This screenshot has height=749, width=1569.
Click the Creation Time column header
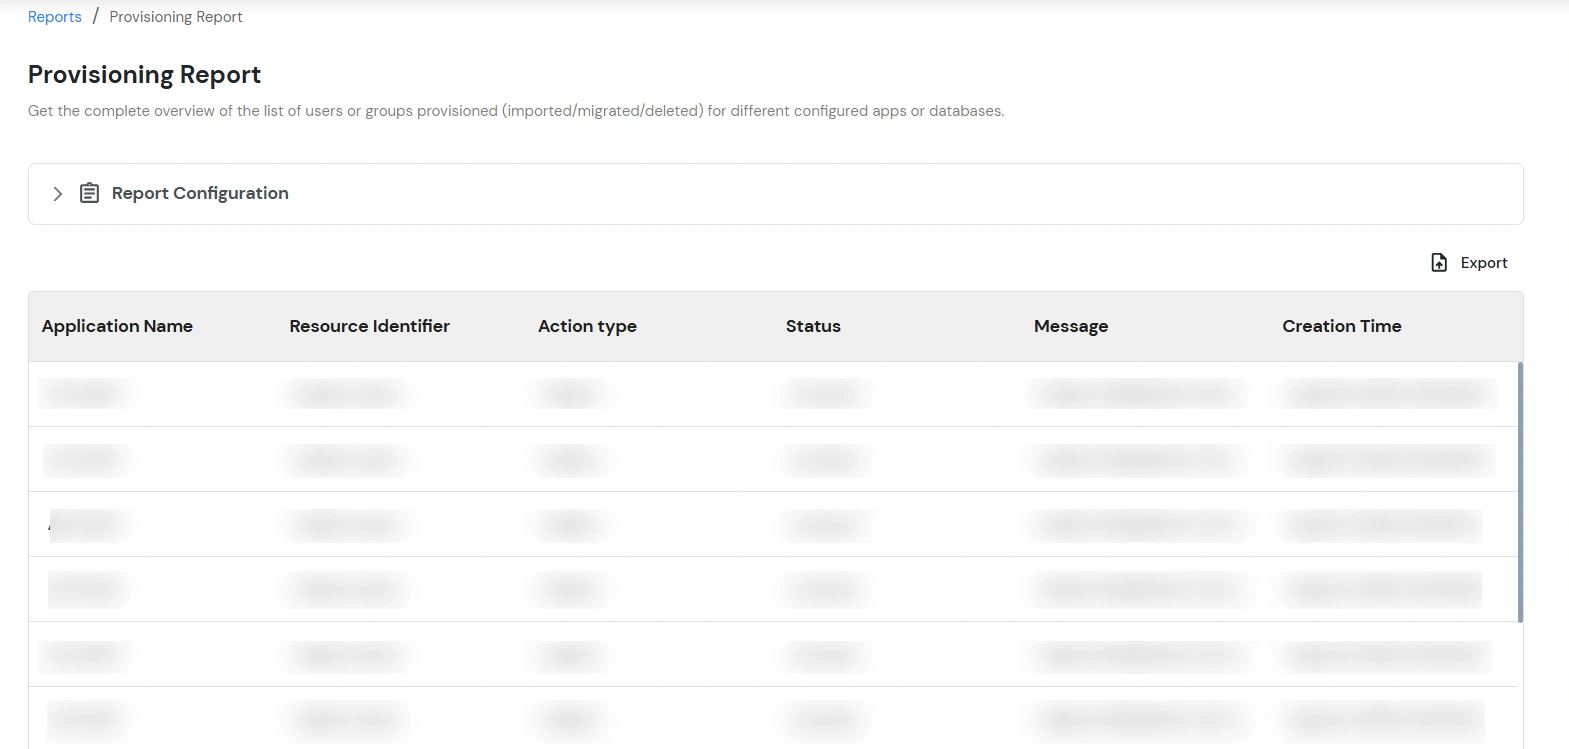[1342, 326]
